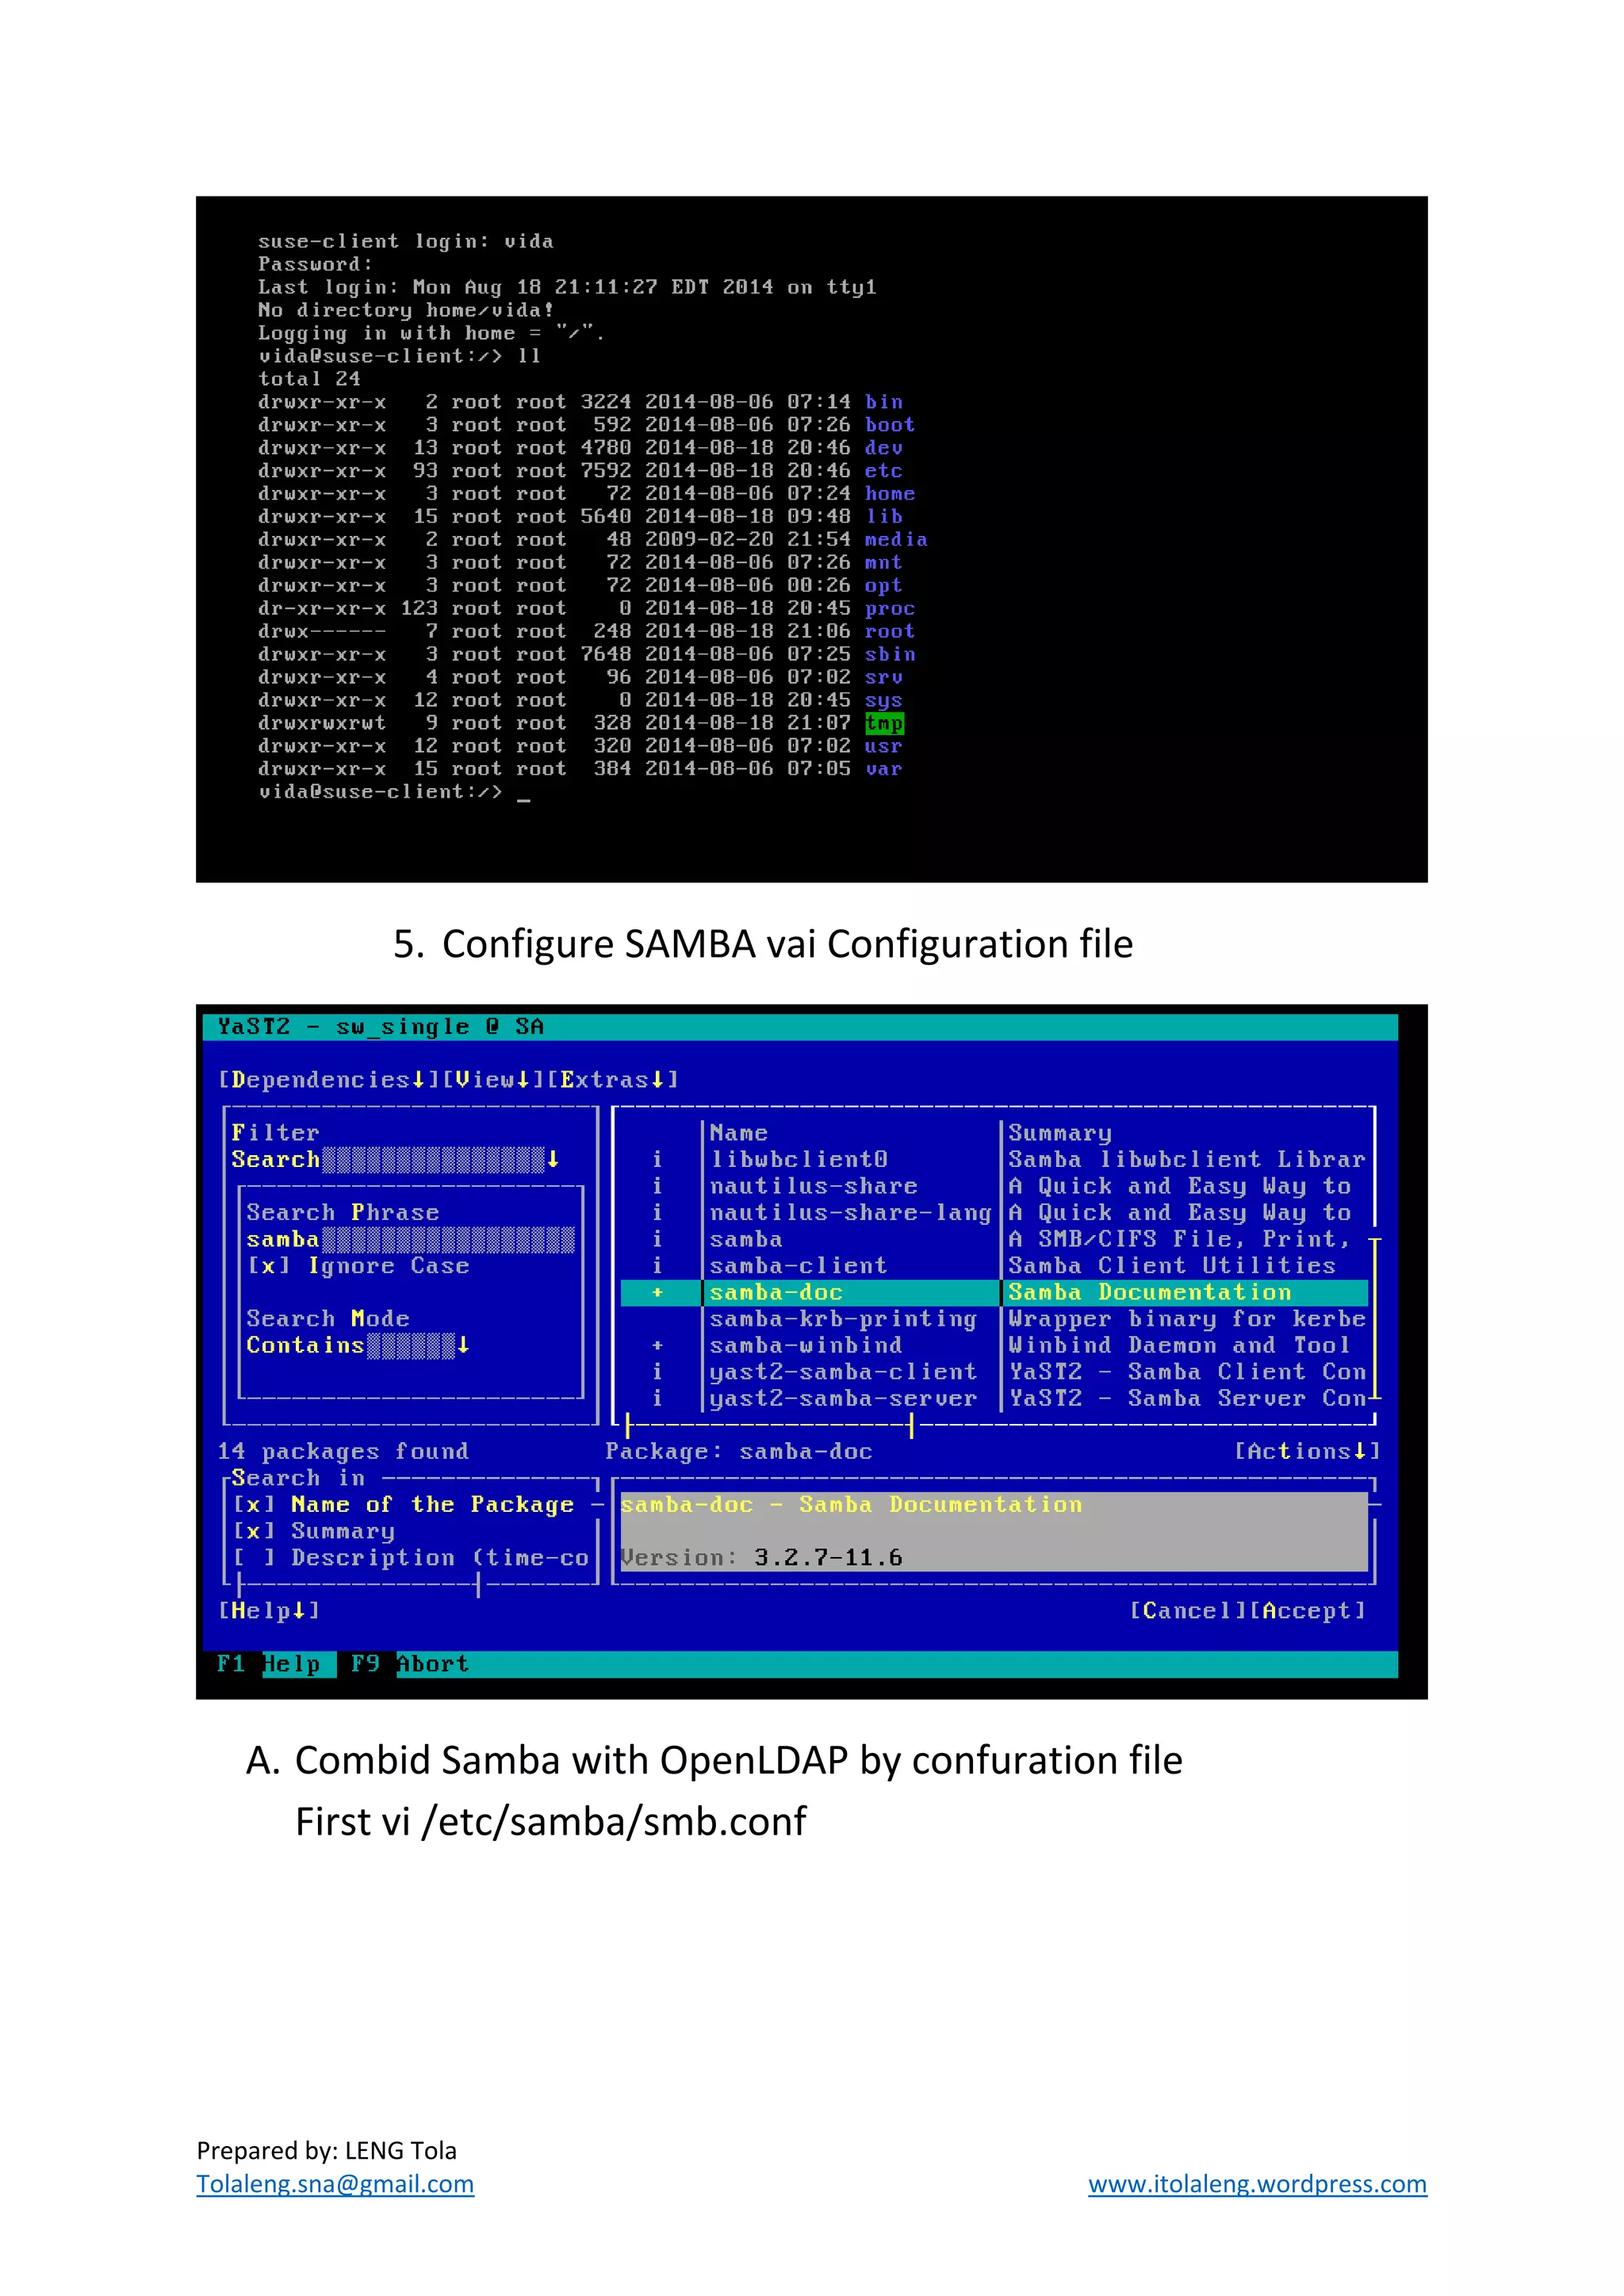Toggle the Ignore Case checkbox
The width and height of the screenshot is (1624, 2296).
pyautogui.click(x=358, y=1266)
